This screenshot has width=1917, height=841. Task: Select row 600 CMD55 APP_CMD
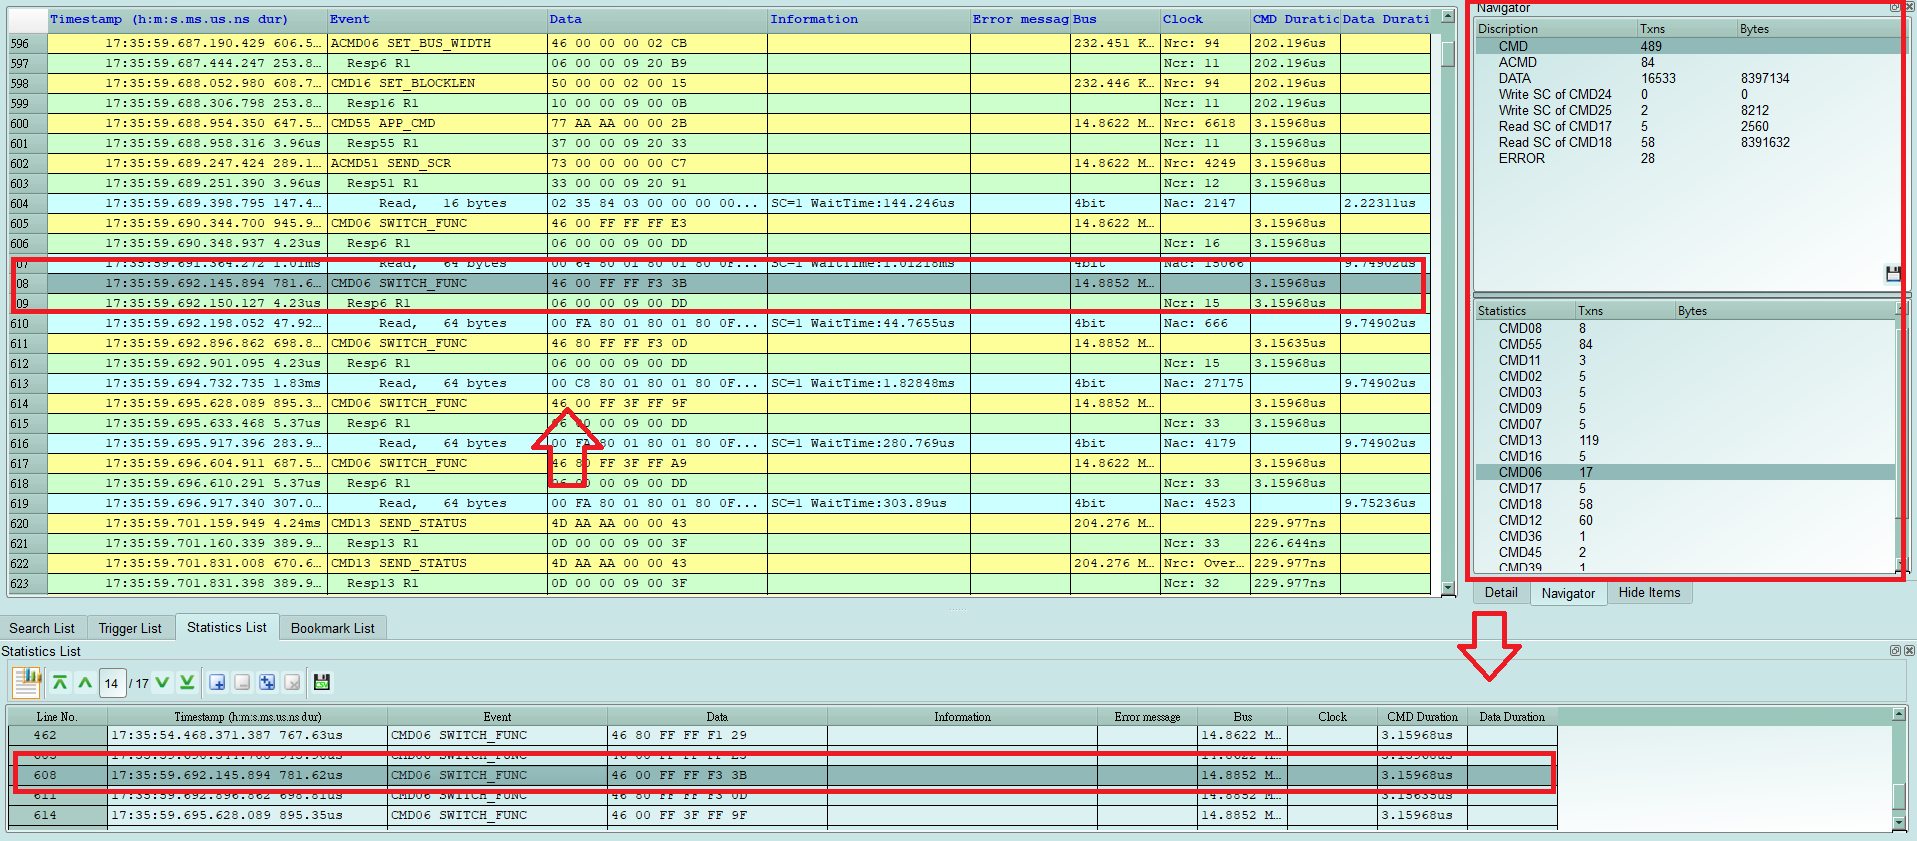pos(720,123)
